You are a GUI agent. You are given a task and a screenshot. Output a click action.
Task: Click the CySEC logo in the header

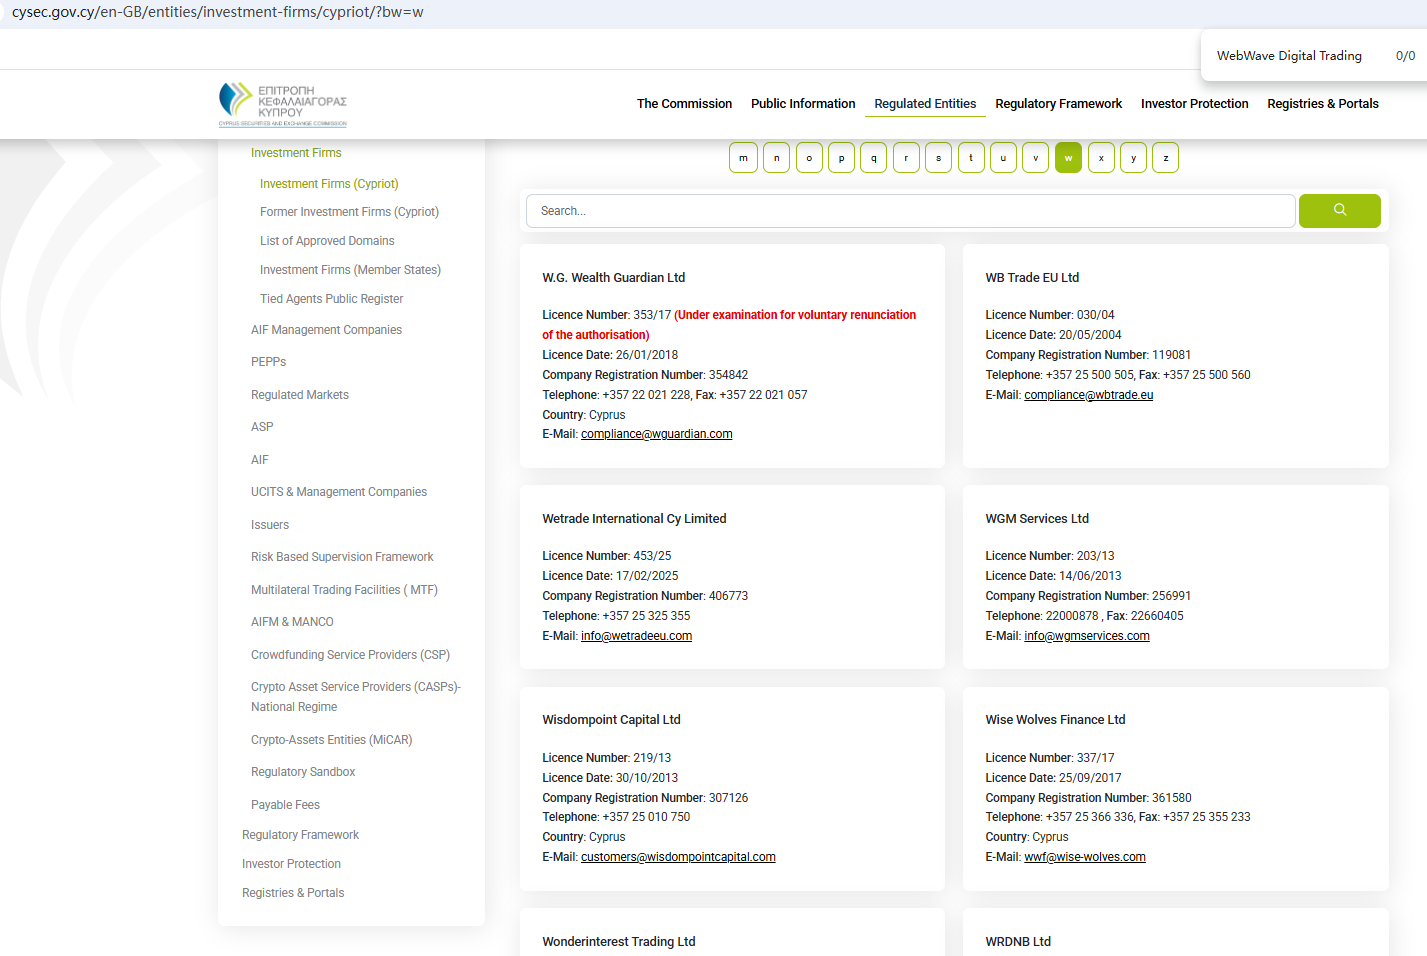pos(283,104)
